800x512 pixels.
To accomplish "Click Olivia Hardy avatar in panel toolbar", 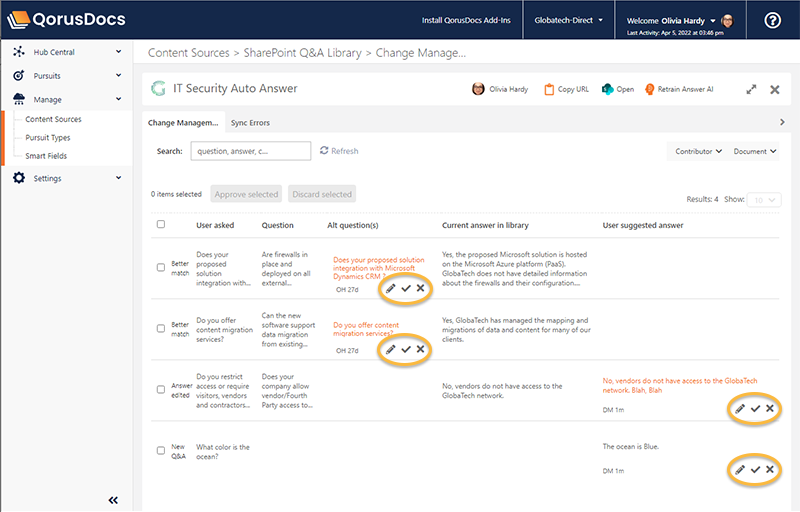I will 478,89.
